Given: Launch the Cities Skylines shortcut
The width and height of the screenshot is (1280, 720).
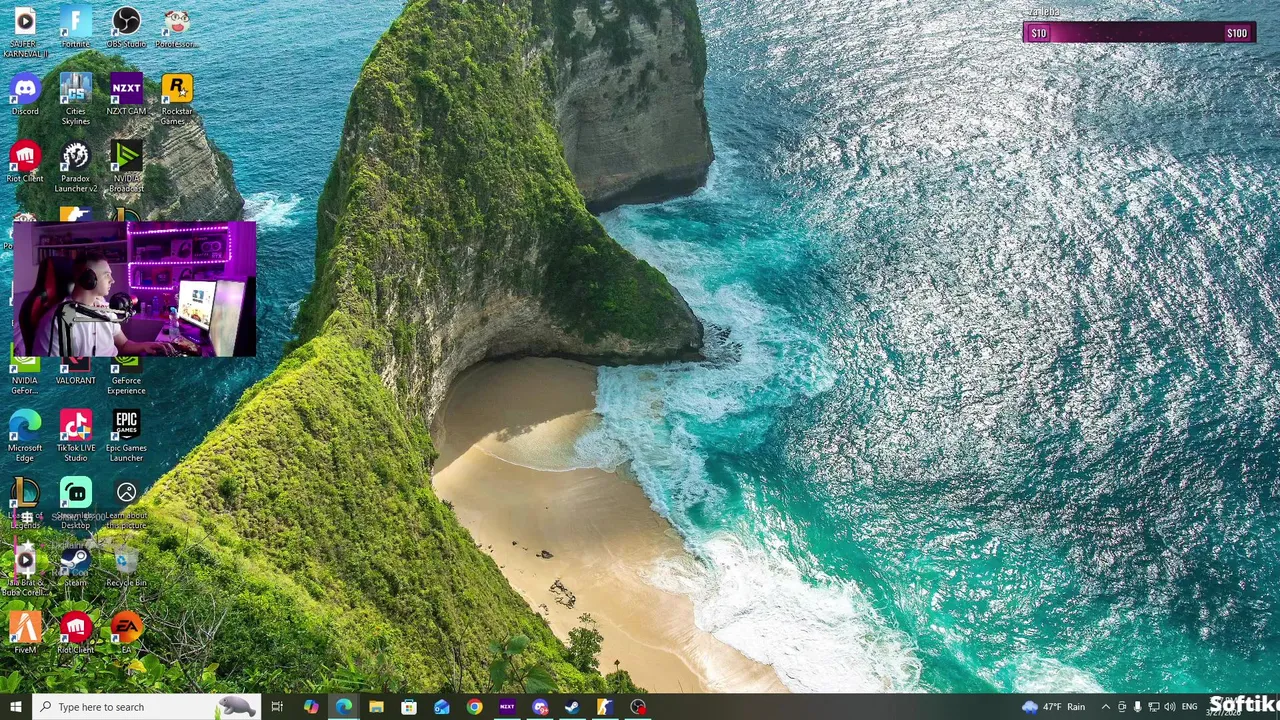Looking at the screenshot, I should (x=75, y=99).
